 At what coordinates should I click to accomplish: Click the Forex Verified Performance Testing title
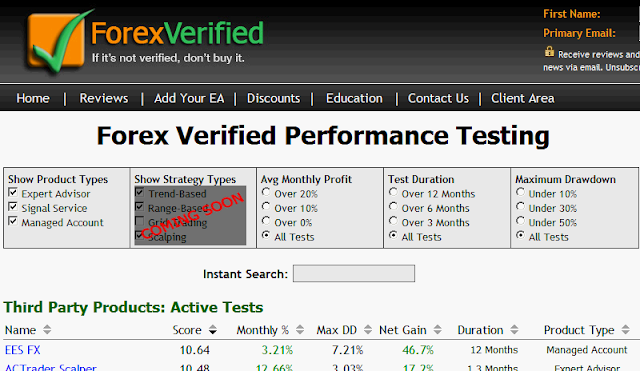point(323,136)
